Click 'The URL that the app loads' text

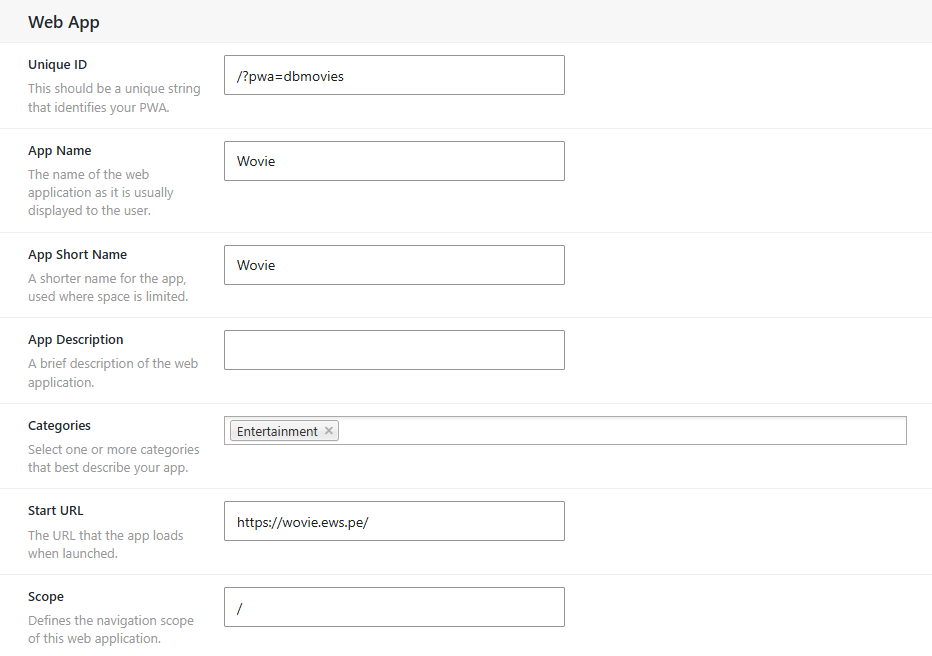[105, 535]
